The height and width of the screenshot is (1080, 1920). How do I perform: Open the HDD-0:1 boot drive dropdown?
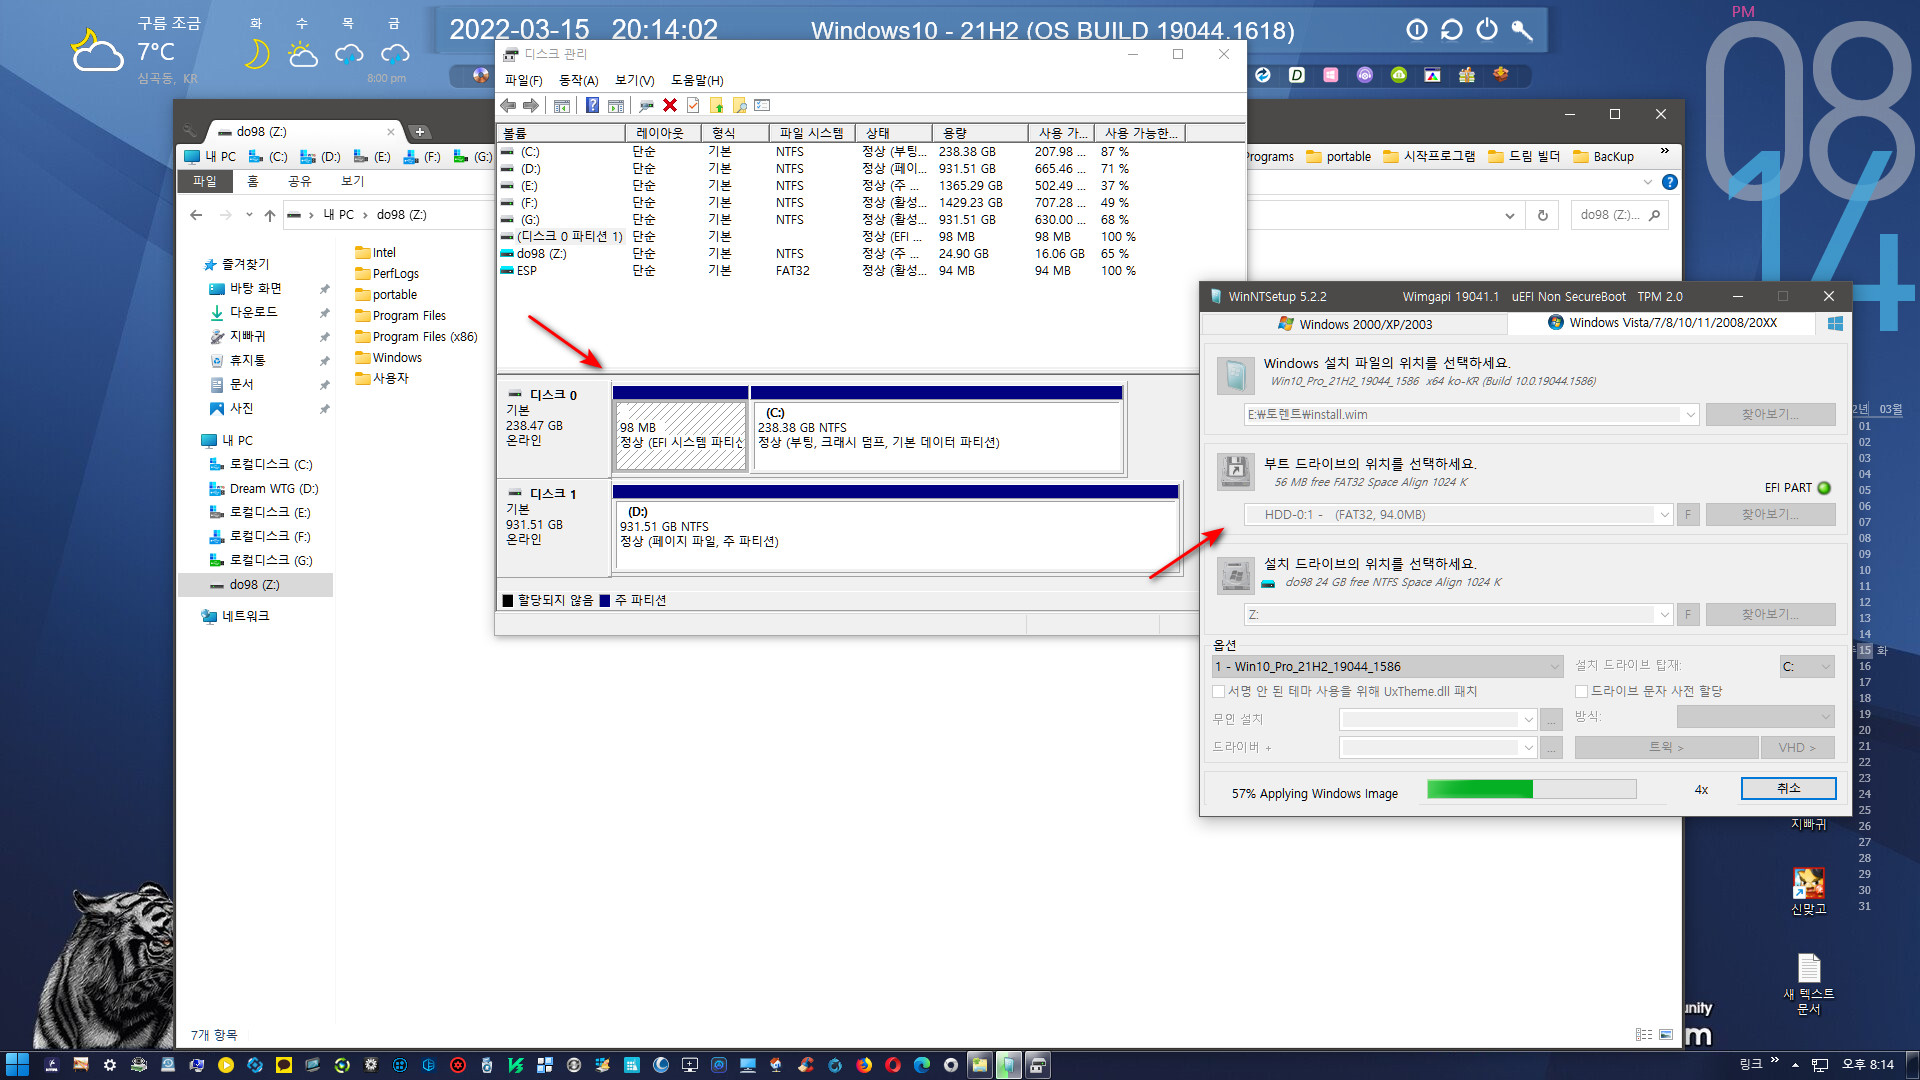tap(1665, 515)
